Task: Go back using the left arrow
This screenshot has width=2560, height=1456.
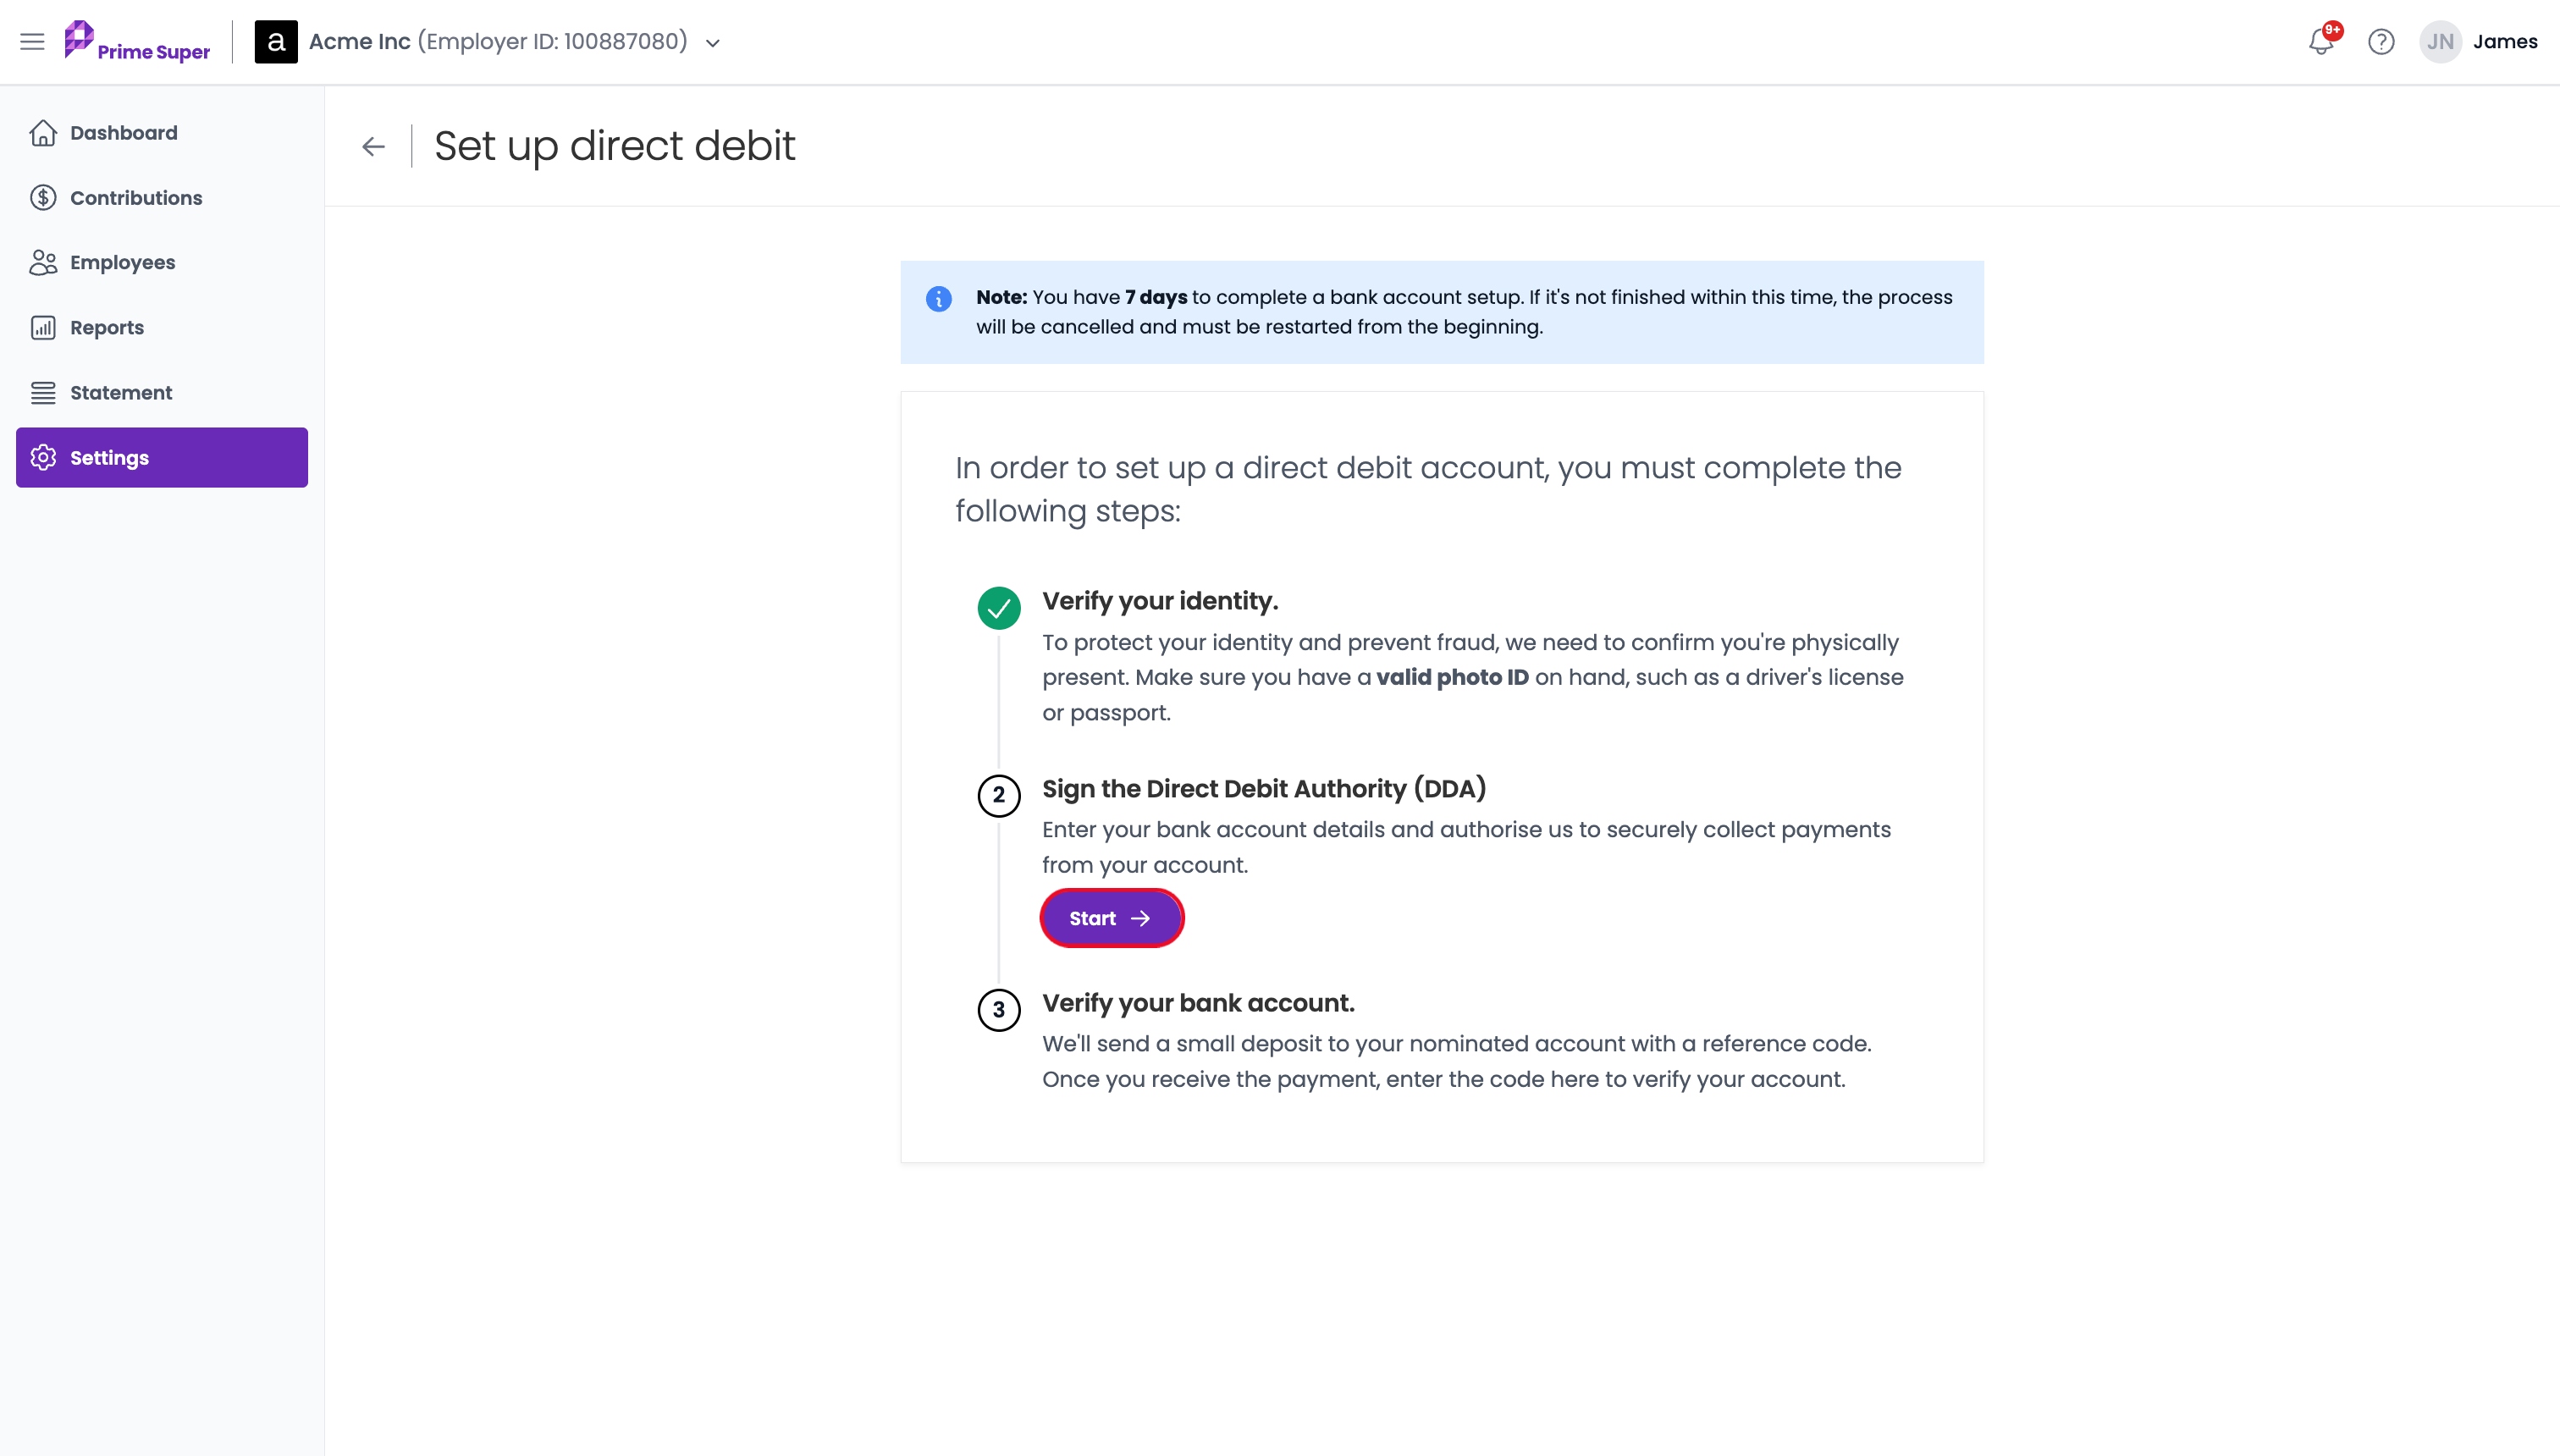Action: pos(373,147)
